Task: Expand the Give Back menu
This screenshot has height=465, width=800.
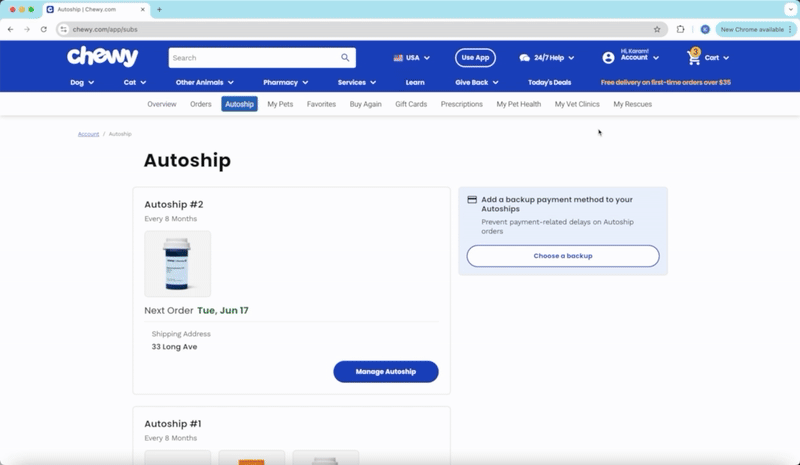Action: point(477,82)
